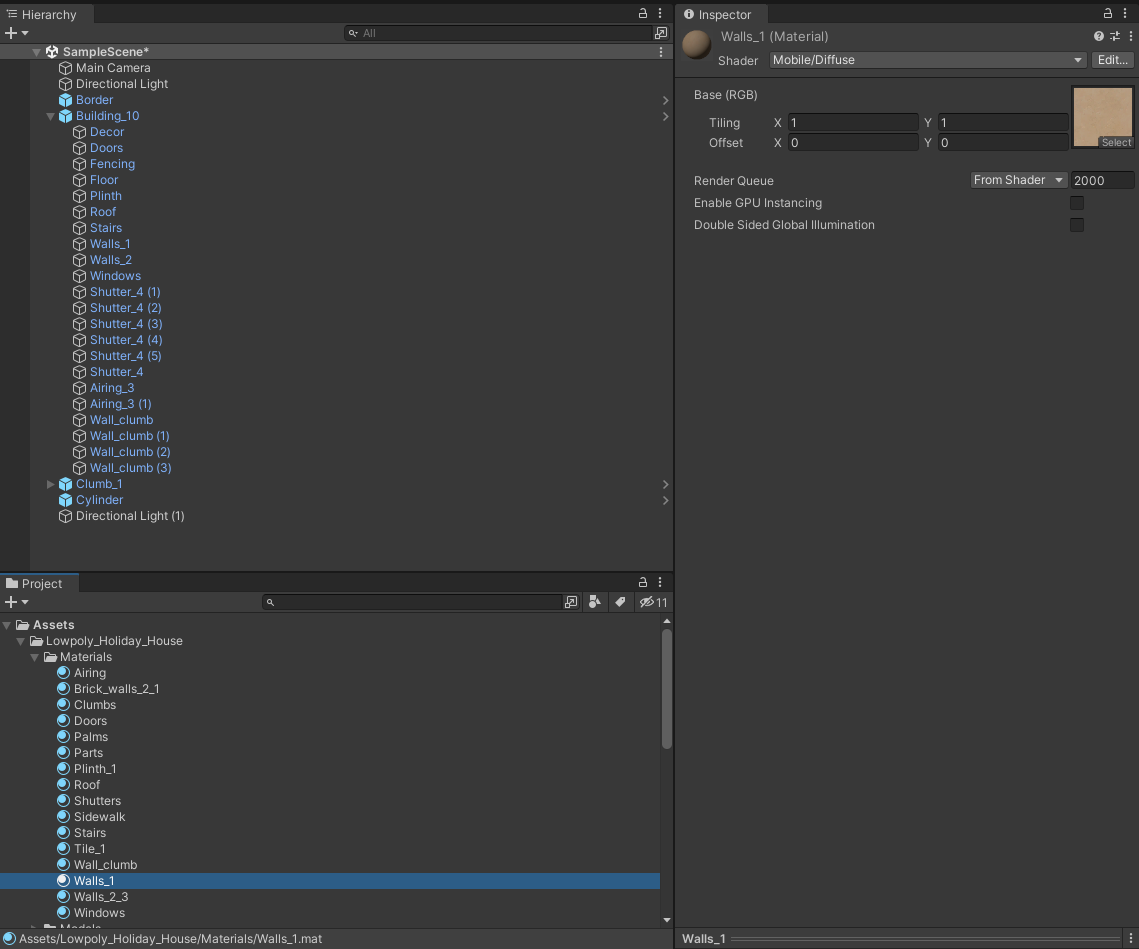Check Double Sided Global Illumination
Viewport: 1139px width, 949px height.
1077,225
